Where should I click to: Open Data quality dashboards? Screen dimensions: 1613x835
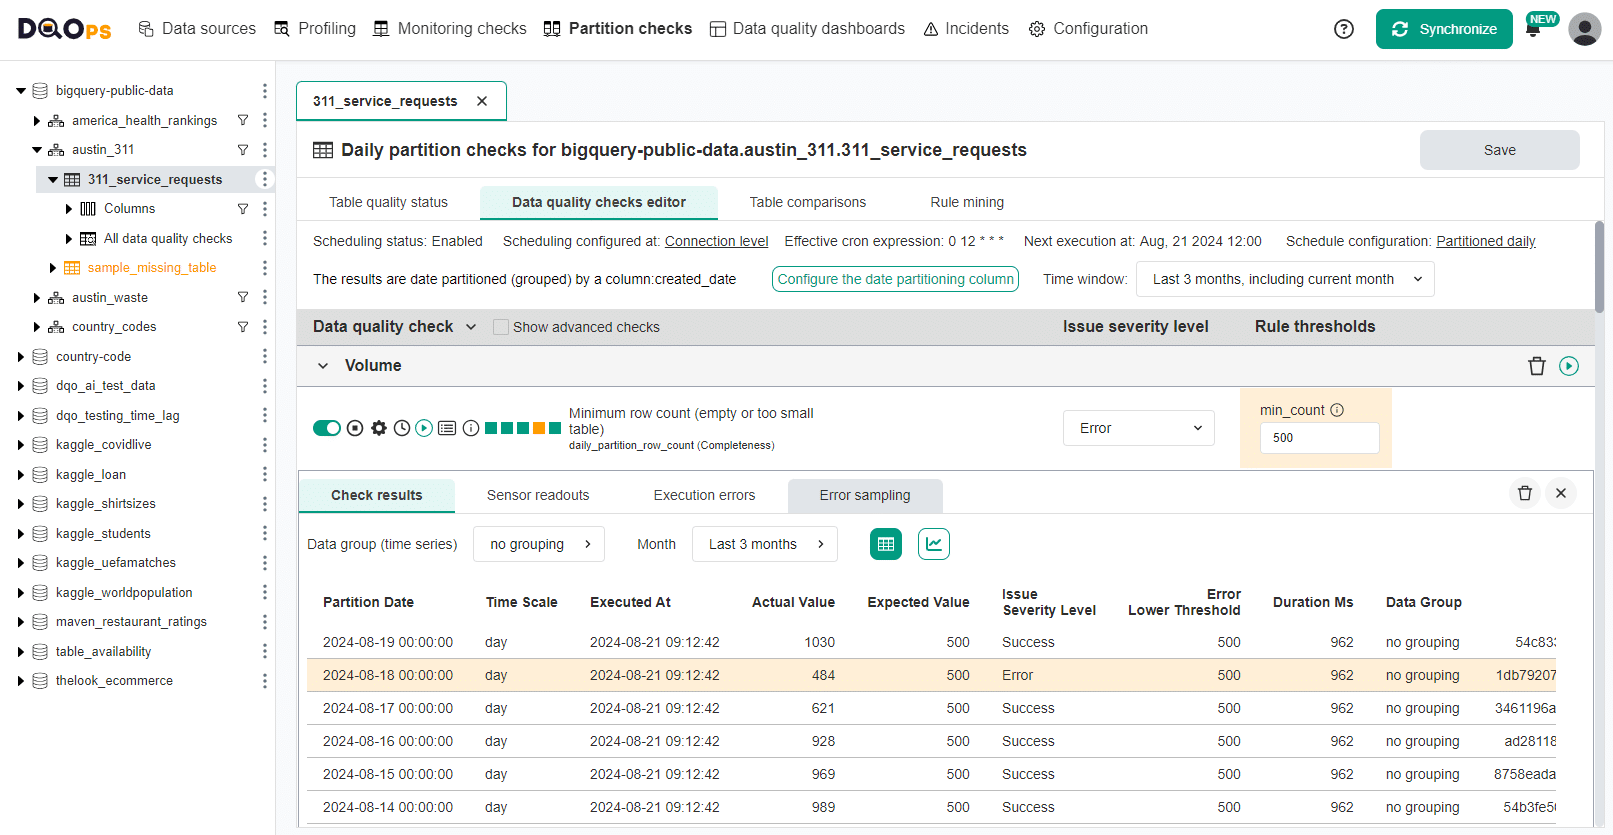[x=807, y=29]
